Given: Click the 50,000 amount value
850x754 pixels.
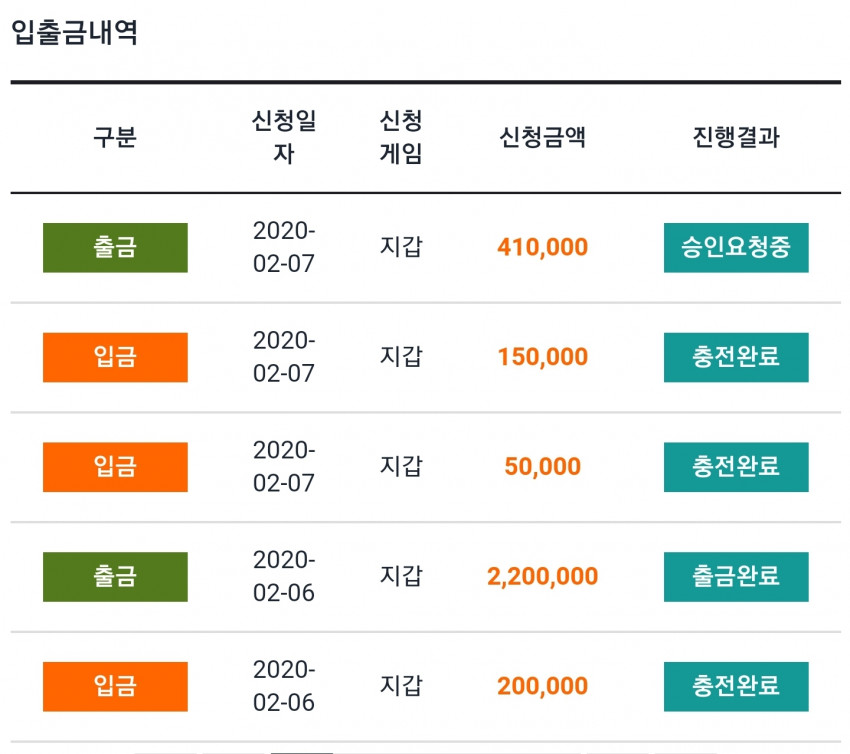Looking at the screenshot, I should pos(543,467).
